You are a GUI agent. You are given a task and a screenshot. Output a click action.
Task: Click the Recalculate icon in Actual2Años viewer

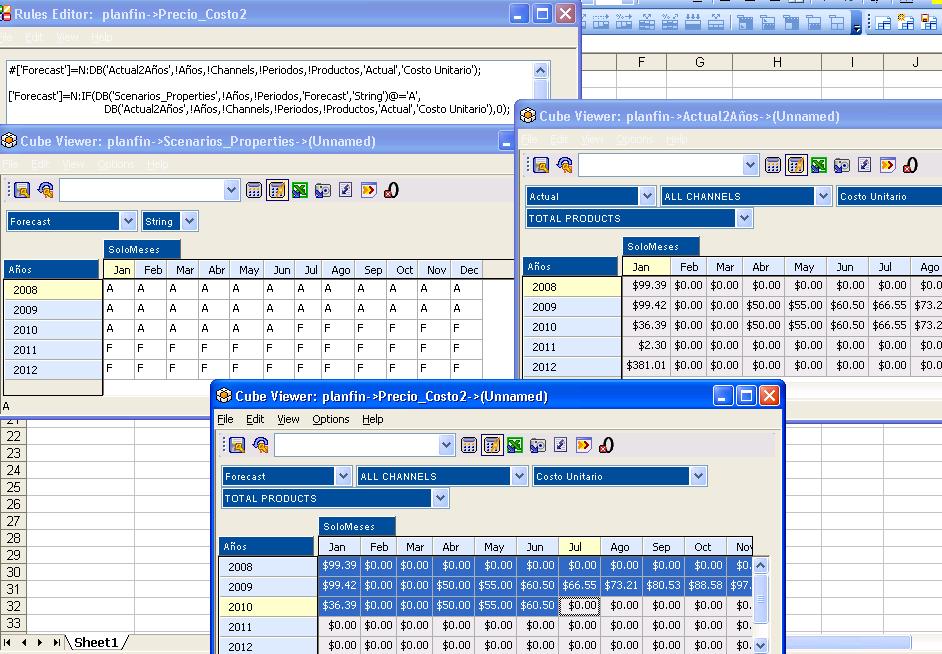(x=773, y=165)
